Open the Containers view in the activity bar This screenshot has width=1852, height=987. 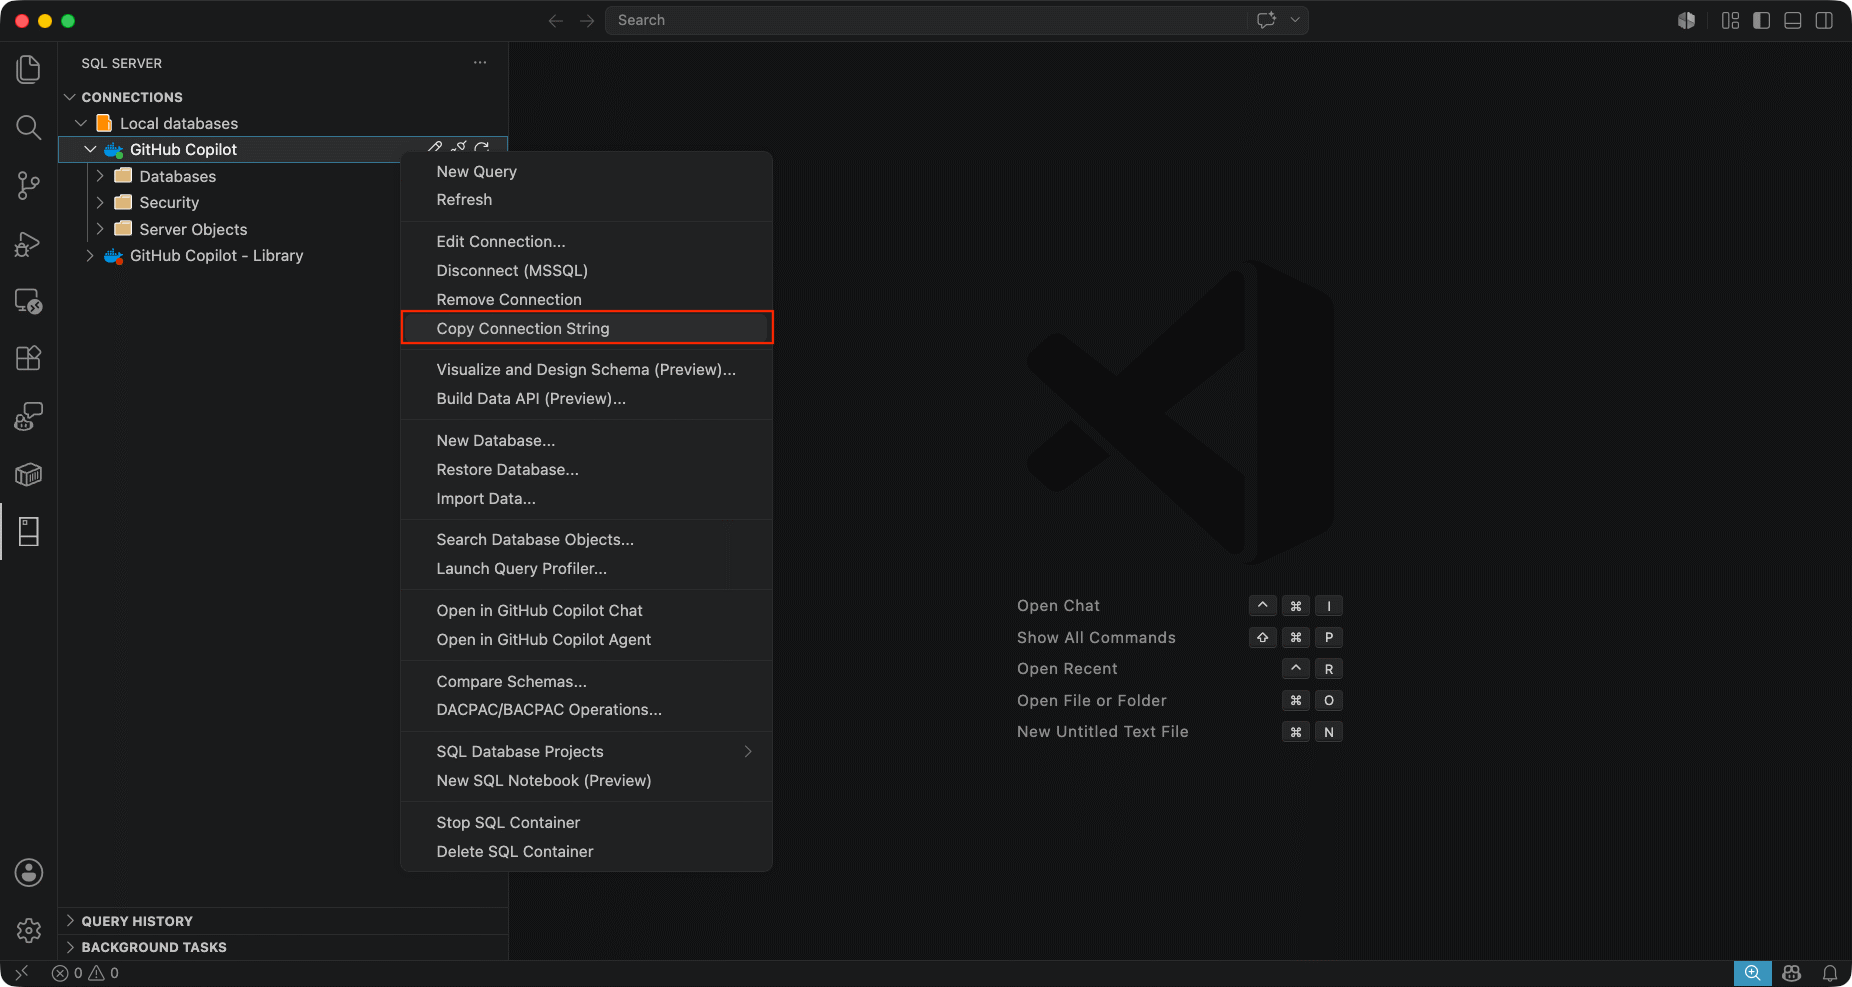[x=29, y=474]
